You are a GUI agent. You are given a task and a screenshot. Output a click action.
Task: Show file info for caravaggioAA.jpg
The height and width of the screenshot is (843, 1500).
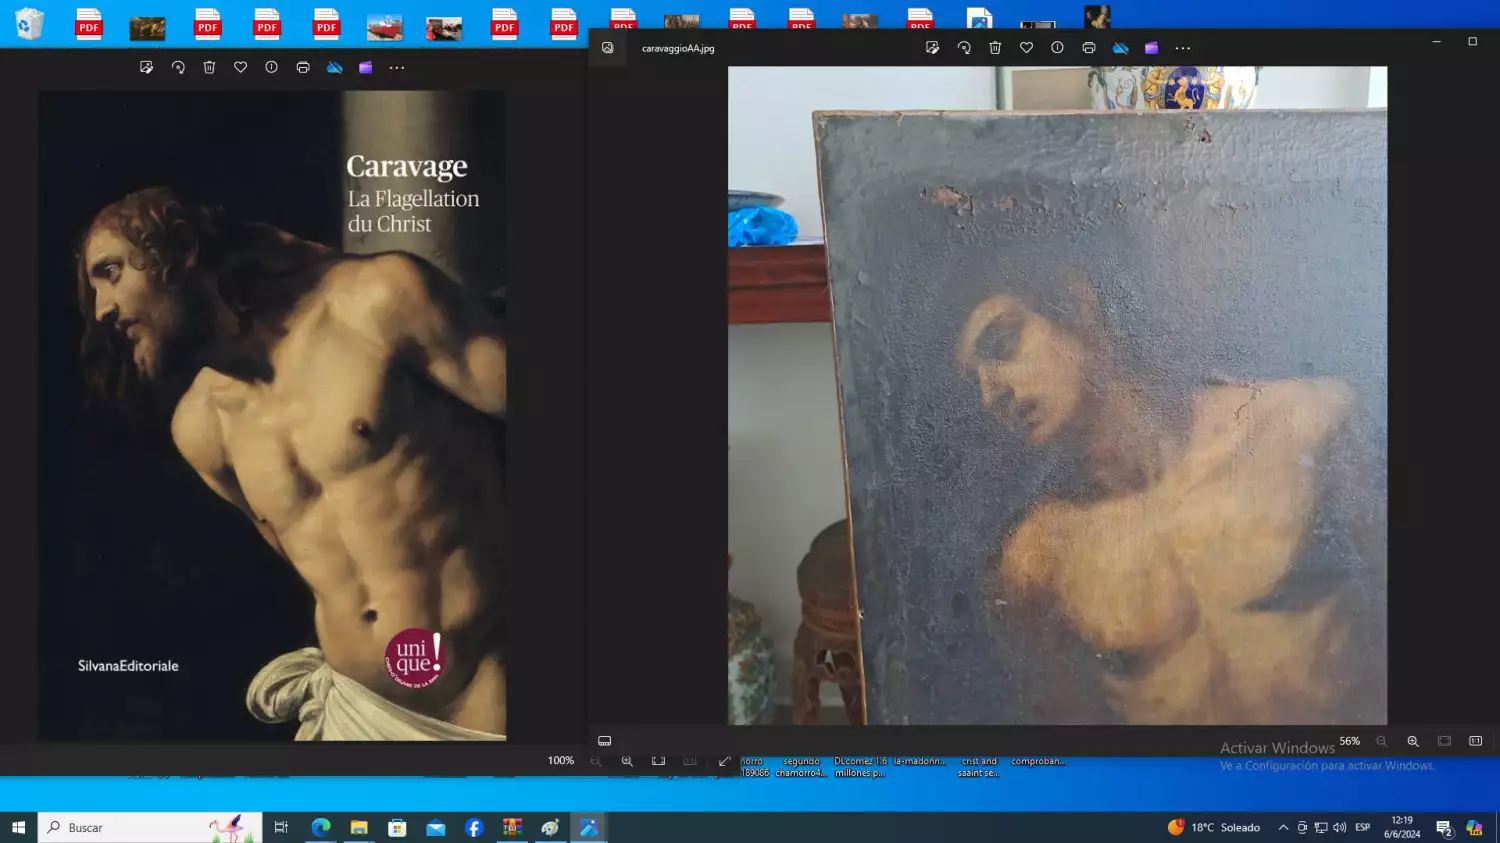pos(1057,48)
